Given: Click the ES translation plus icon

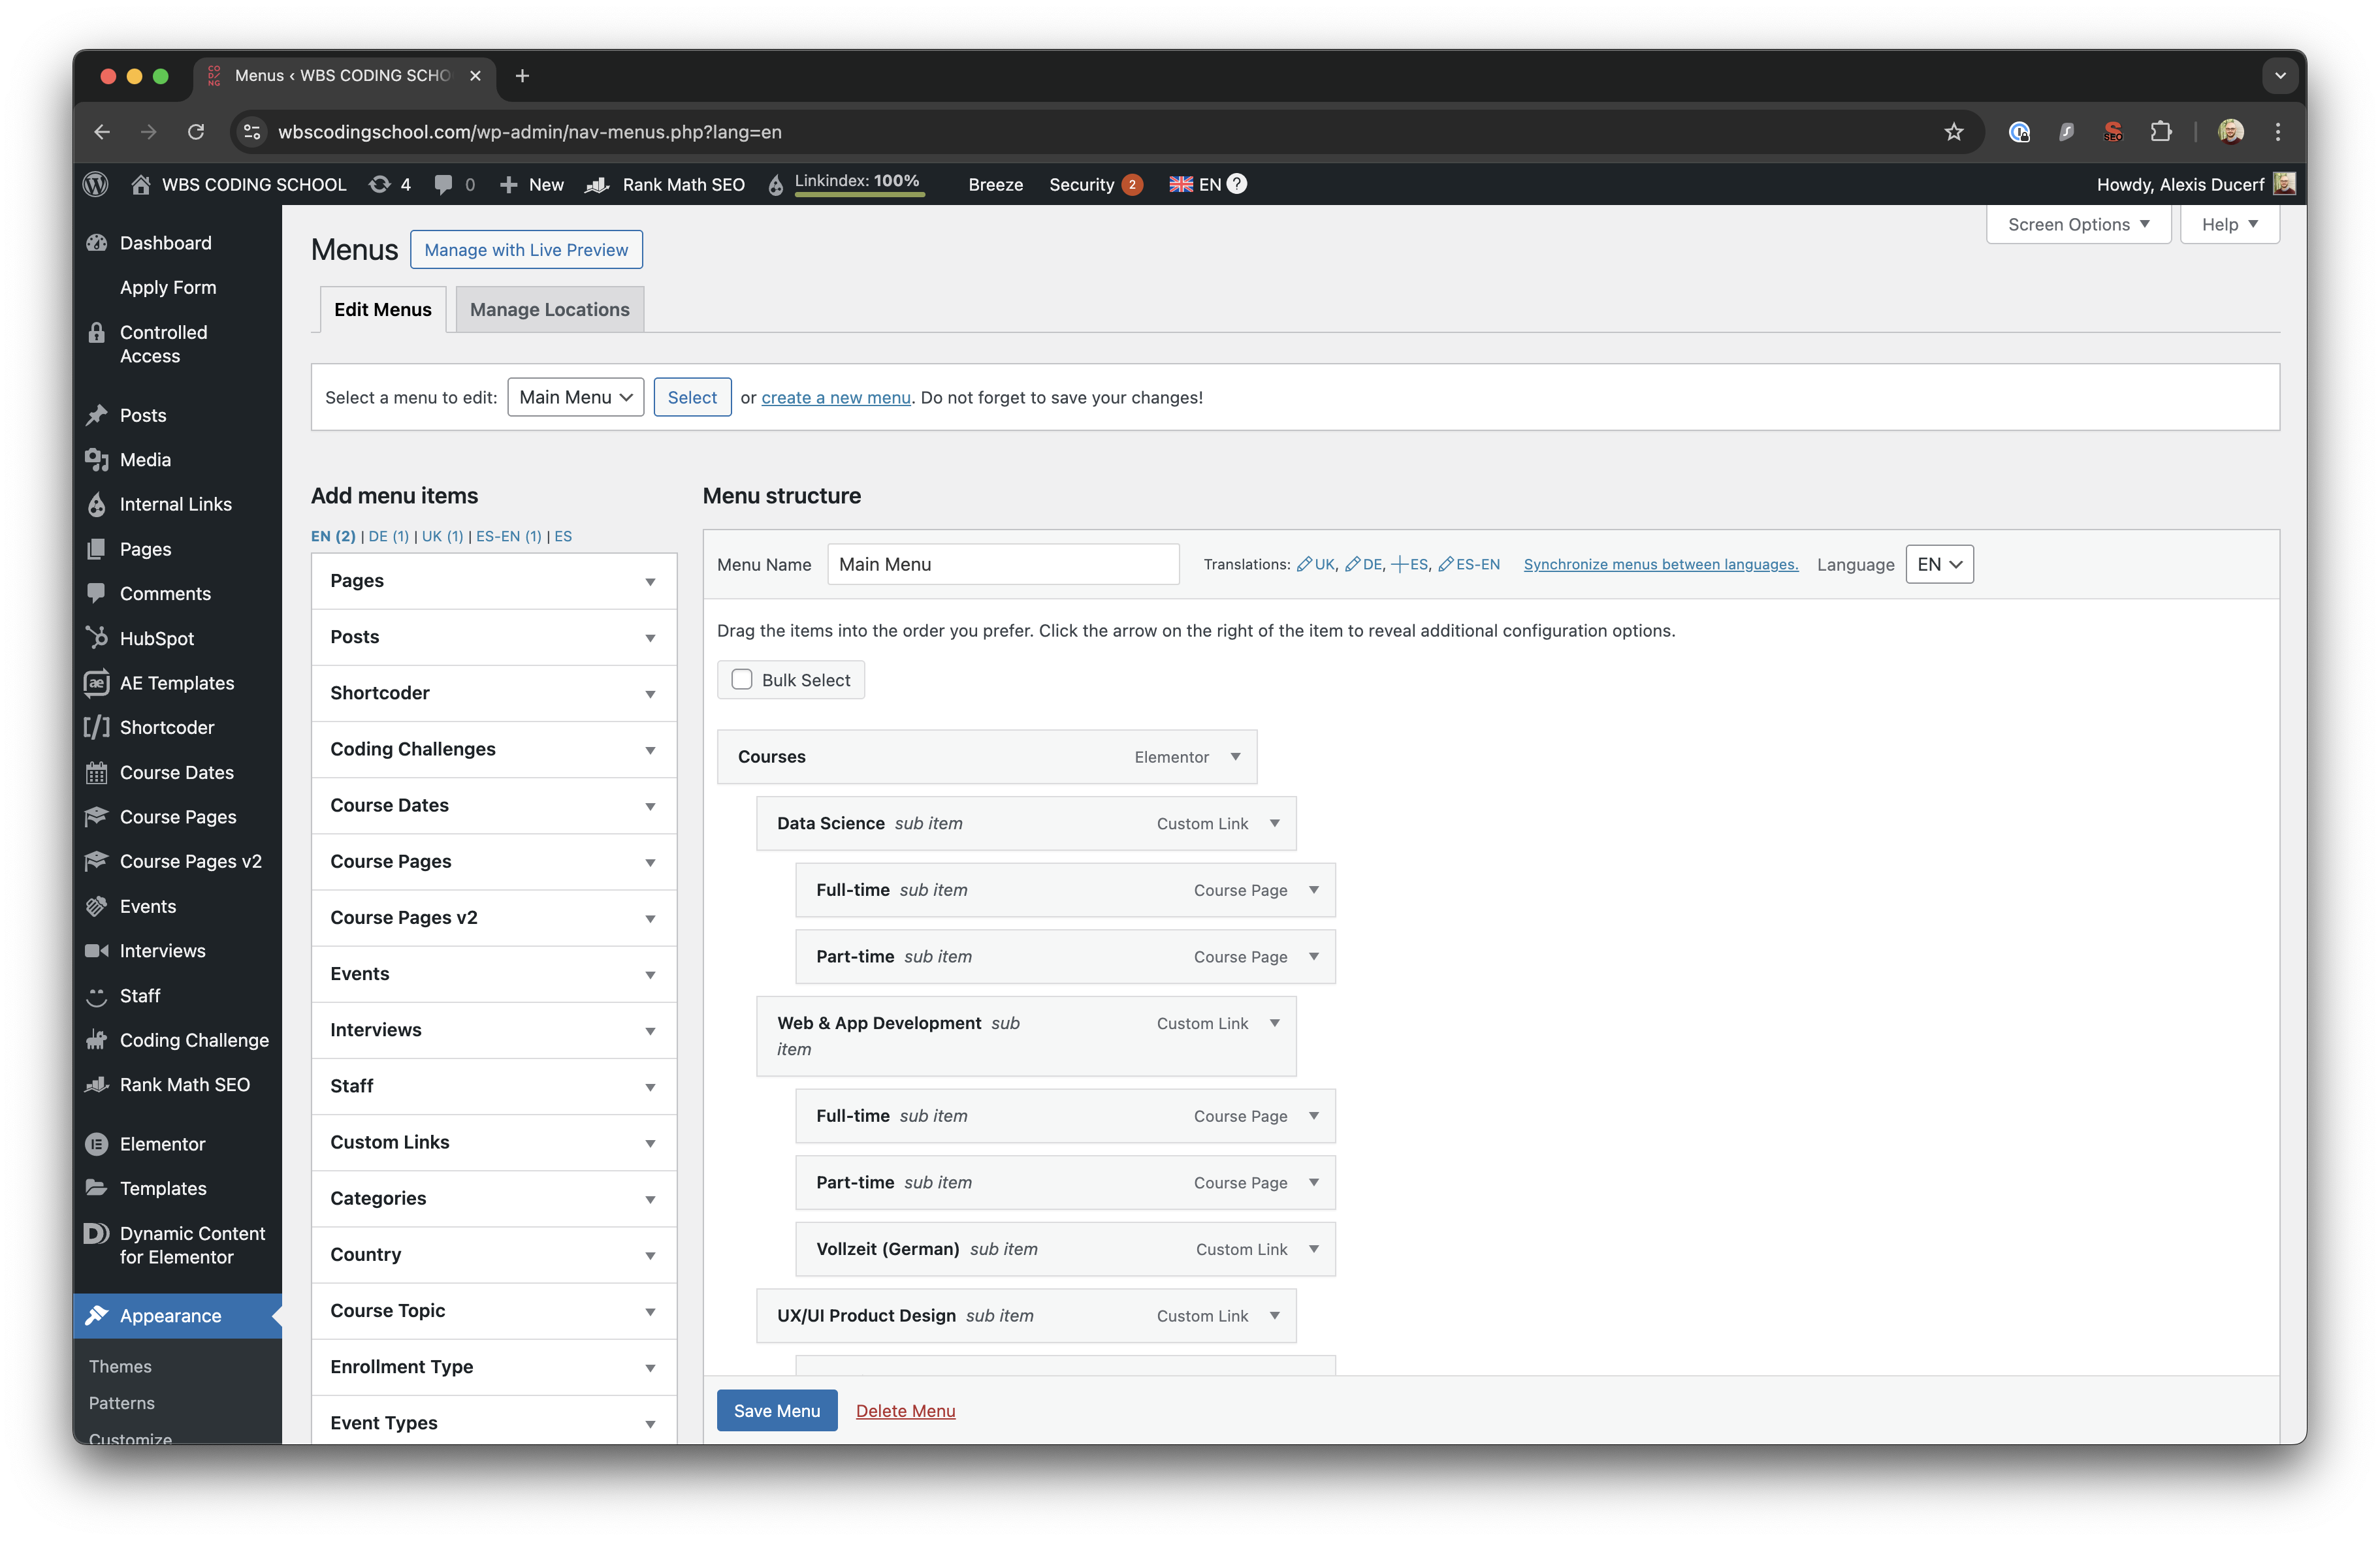Looking at the screenshot, I should (1399, 564).
